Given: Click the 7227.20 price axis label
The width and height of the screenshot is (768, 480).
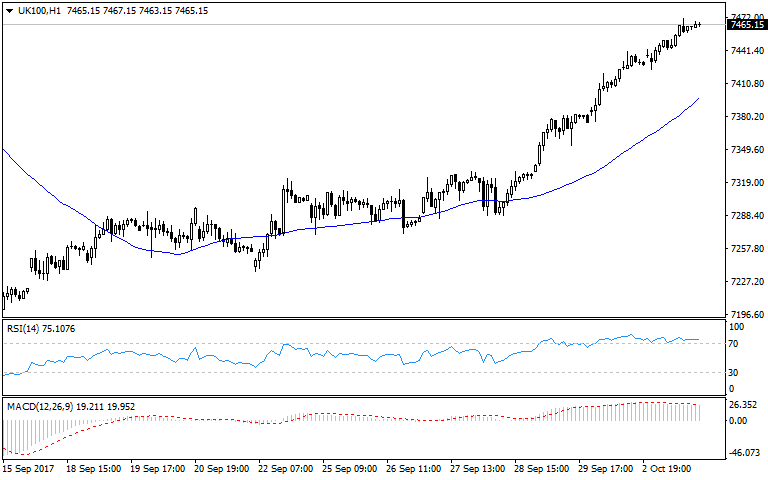Looking at the screenshot, I should 747,282.
